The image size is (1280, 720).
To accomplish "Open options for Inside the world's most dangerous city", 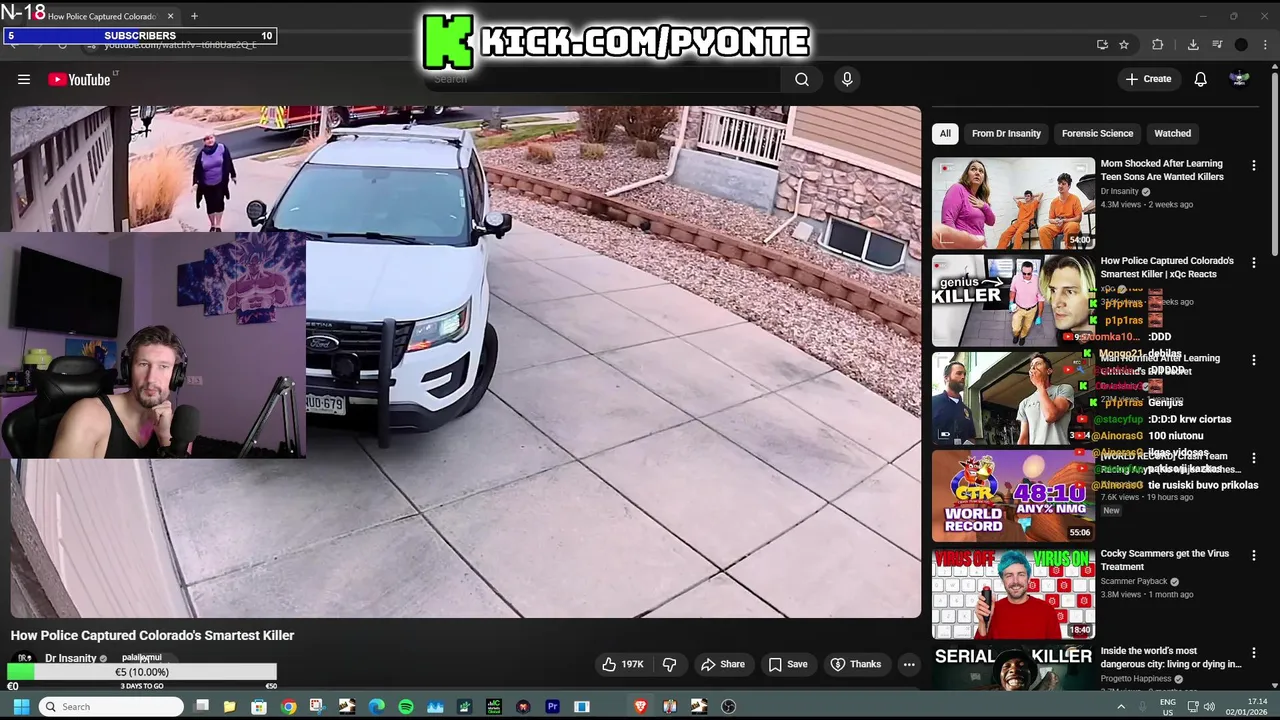I will [x=1254, y=653].
